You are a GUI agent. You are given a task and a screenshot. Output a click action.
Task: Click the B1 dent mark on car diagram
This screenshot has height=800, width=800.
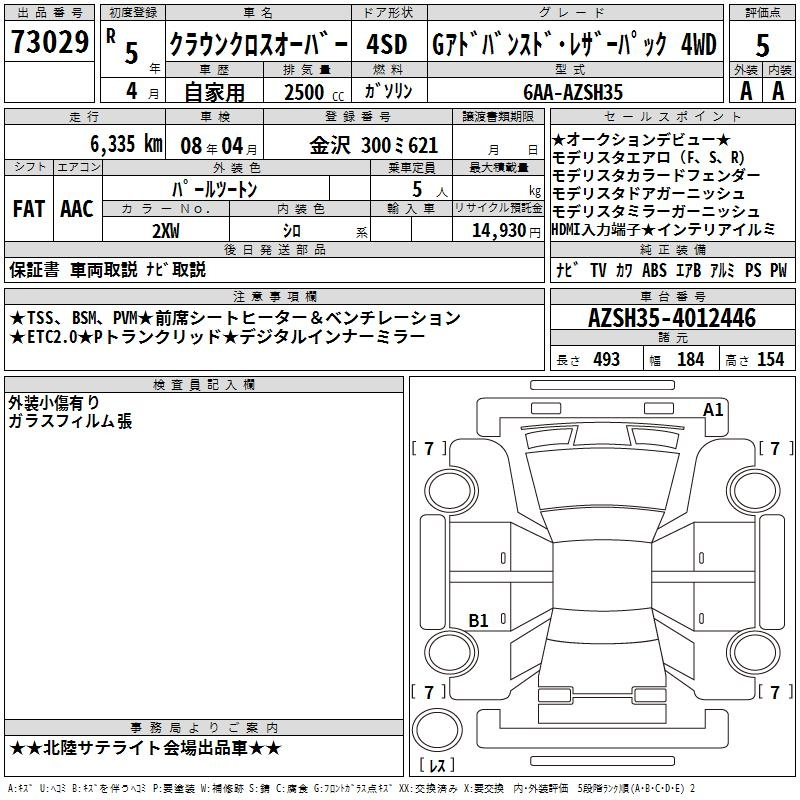tap(479, 621)
